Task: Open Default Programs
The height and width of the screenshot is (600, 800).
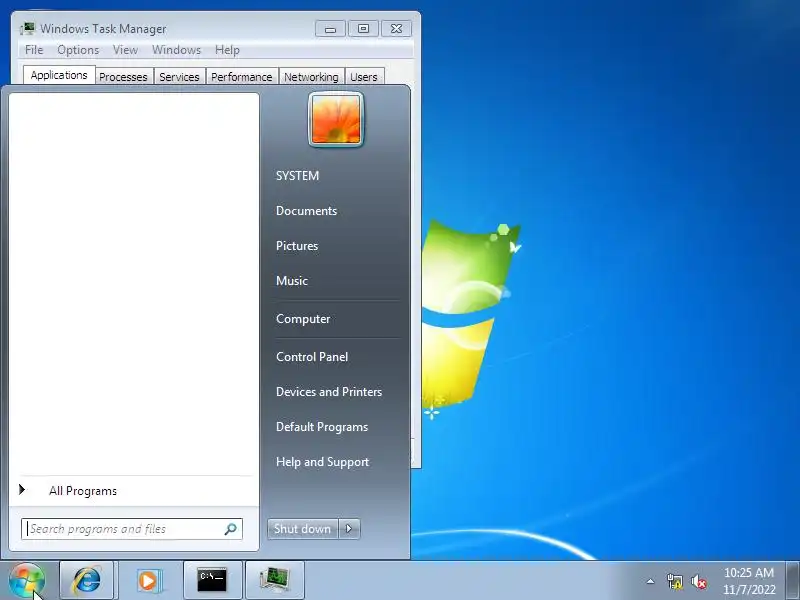Action: pyautogui.click(x=322, y=427)
